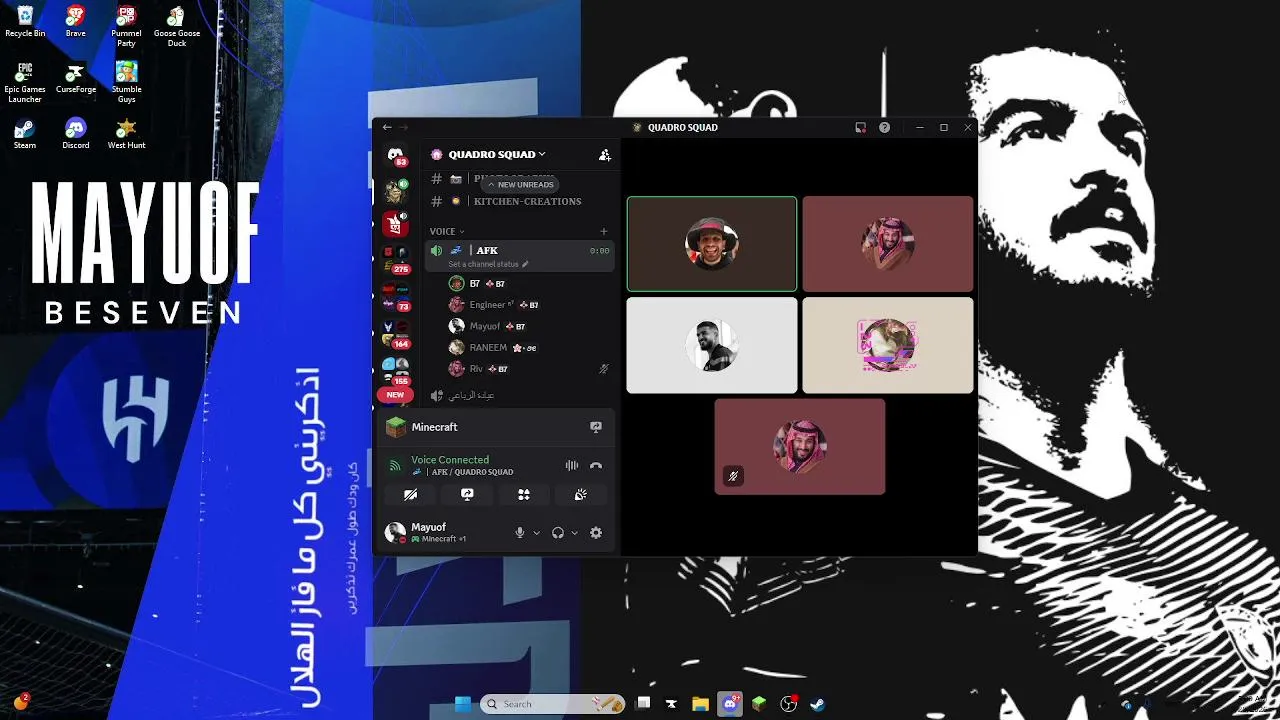Screen dimensions: 1280x720
Task: Invite people to QUADRO SQUAD server
Action: tap(604, 155)
